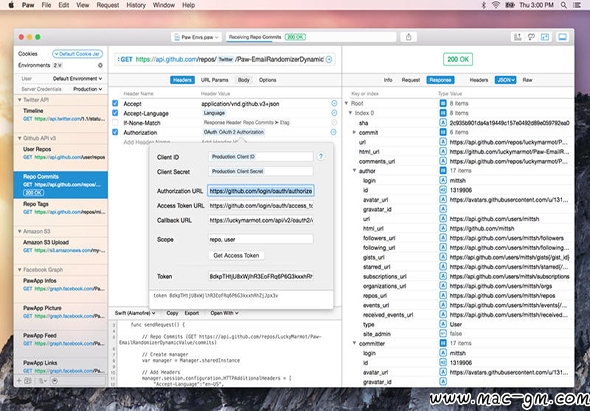Add a new request with the plus icon

pyautogui.click(x=18, y=381)
